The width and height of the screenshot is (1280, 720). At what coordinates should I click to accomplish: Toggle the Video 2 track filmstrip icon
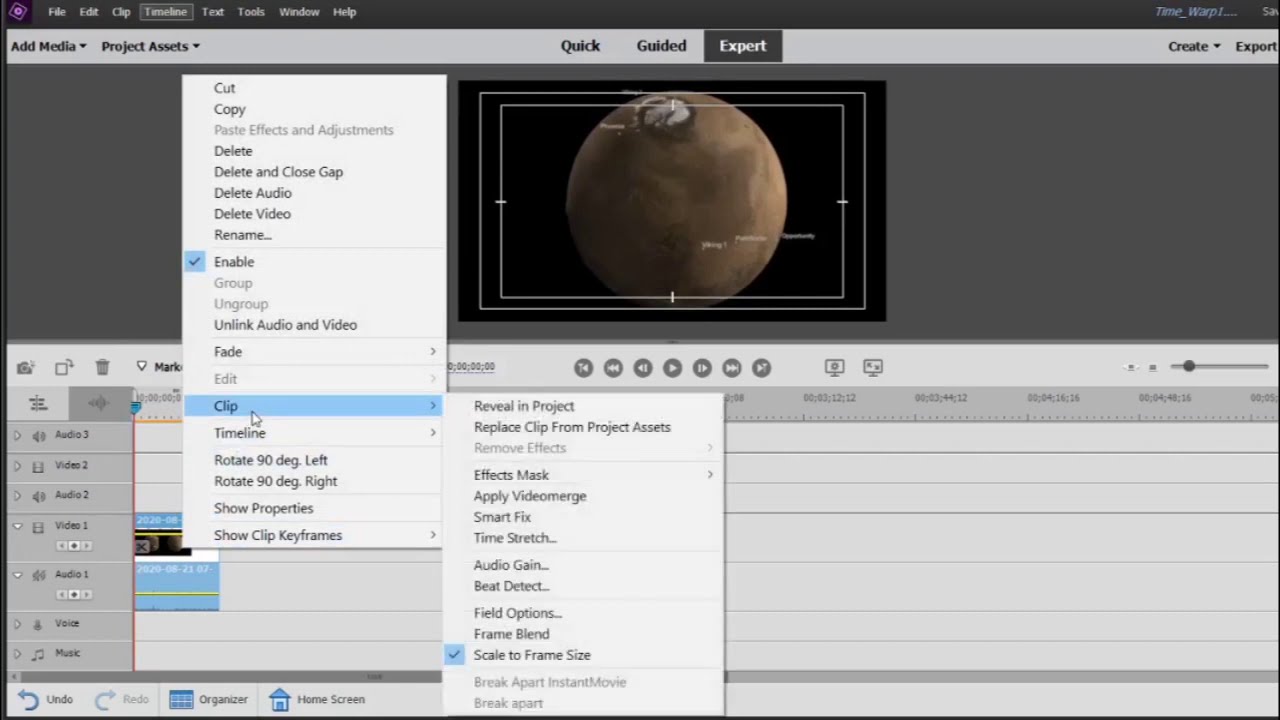tap(38, 466)
